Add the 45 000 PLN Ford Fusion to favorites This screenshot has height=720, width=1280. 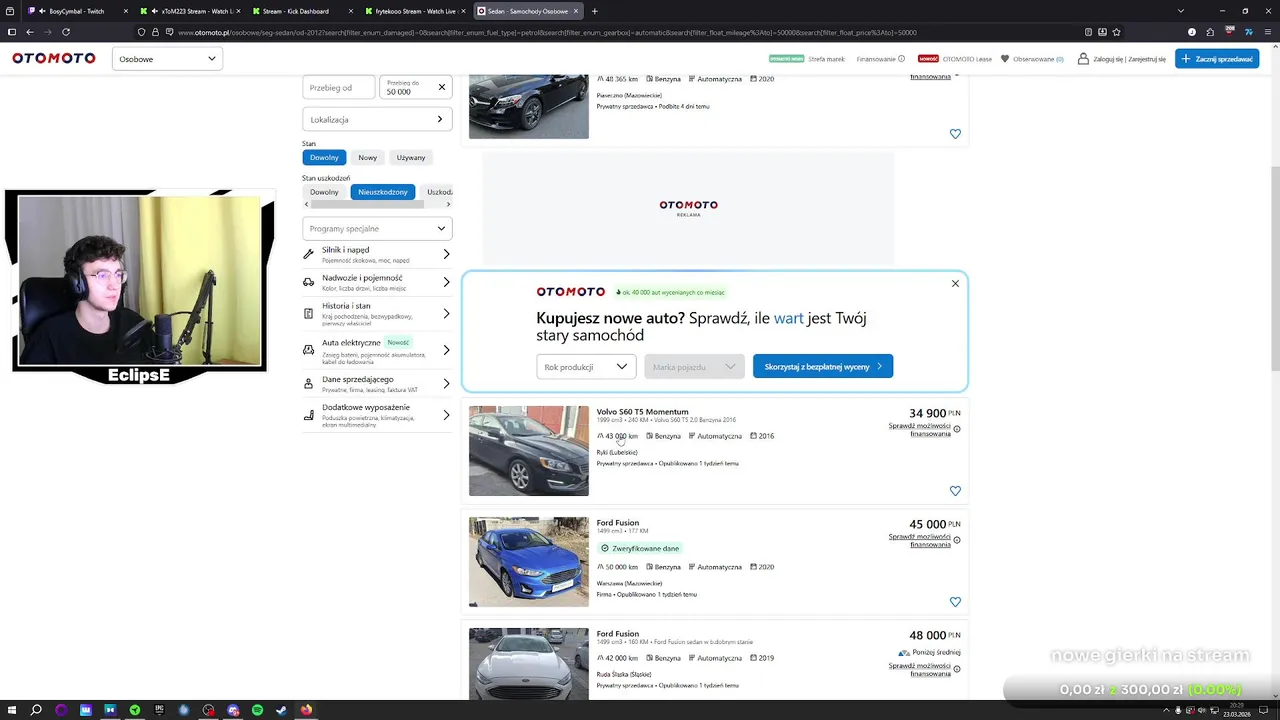click(x=955, y=602)
